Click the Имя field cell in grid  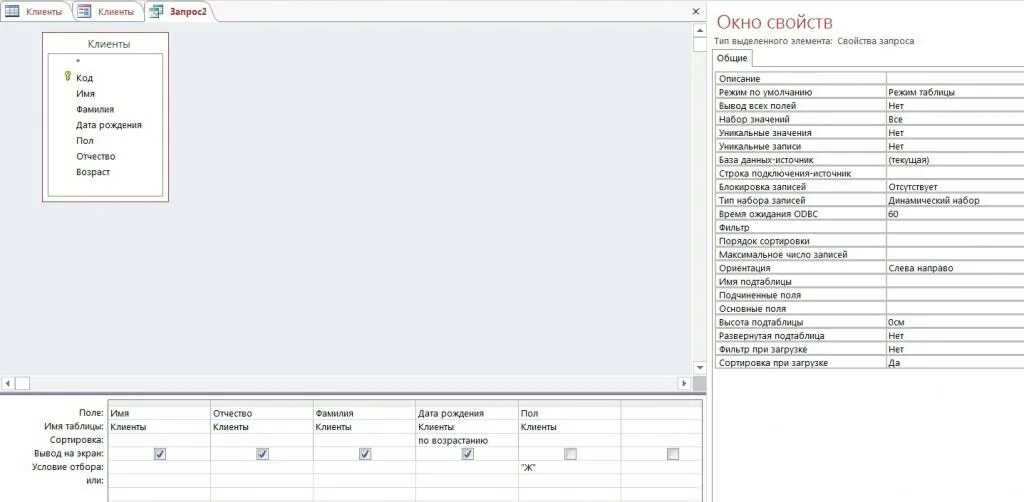159,413
